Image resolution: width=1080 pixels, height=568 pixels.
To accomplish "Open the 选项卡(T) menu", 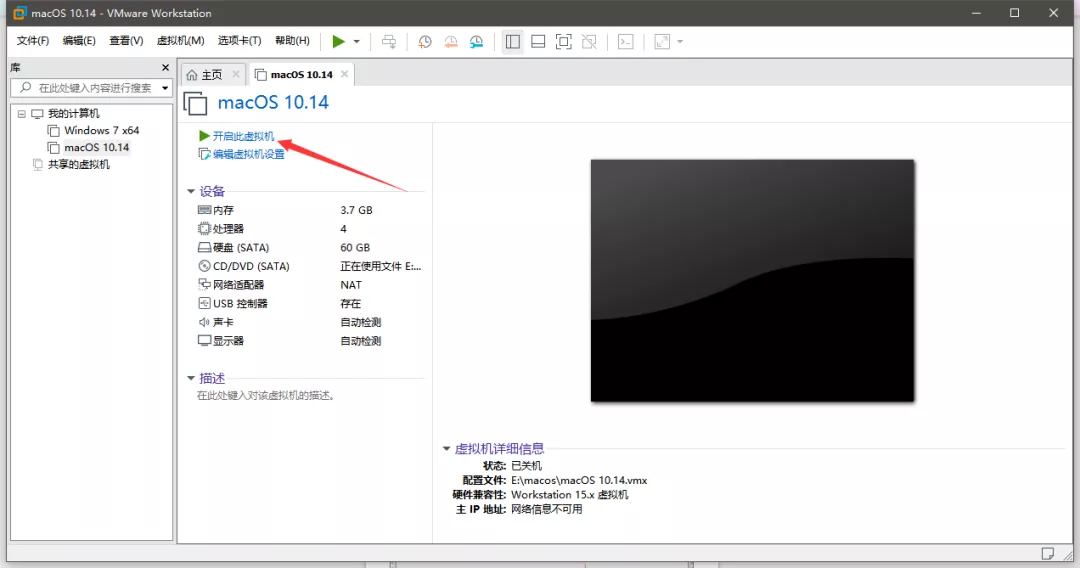I will click(x=239, y=41).
